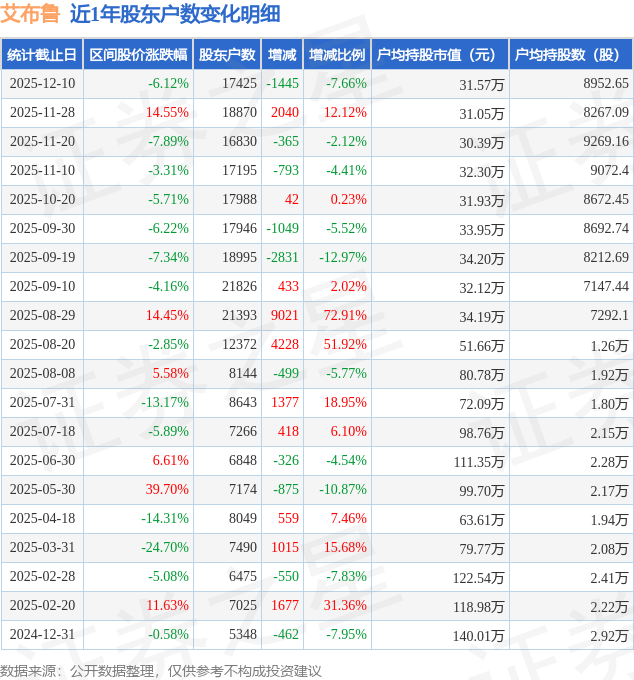Viewport: 634px width, 680px height.
Task: Select the 增减 column header
Action: (x=283, y=55)
